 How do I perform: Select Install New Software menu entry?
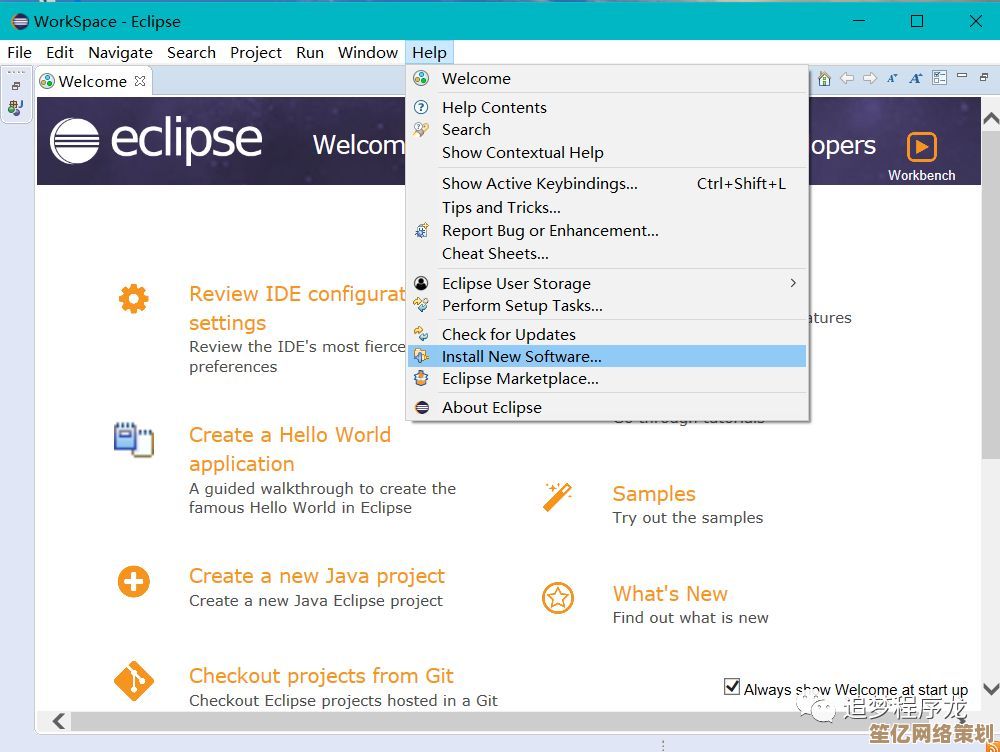521,356
